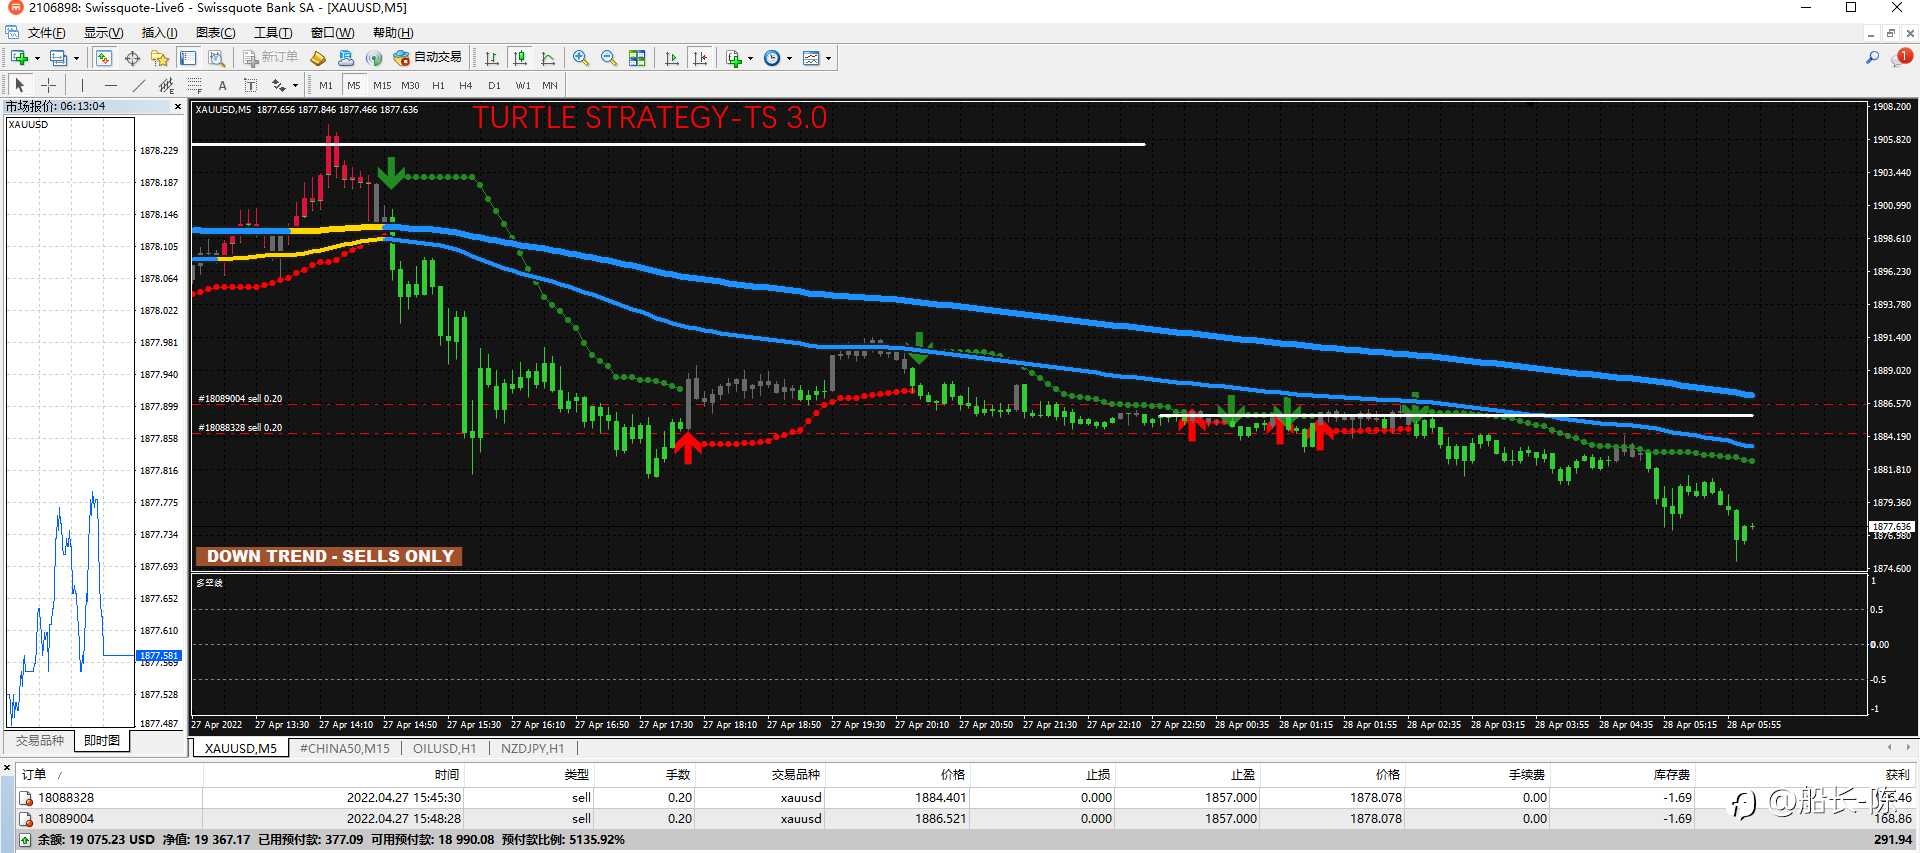Select the equidistant channel tool
The image size is (1920, 853).
click(x=167, y=85)
